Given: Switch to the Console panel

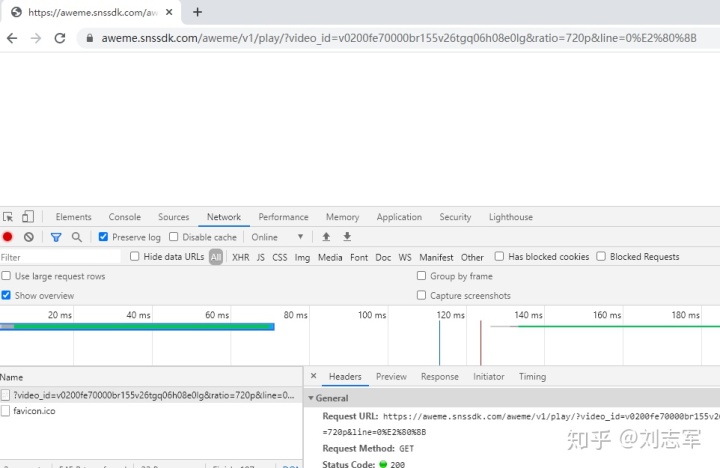Looking at the screenshot, I should point(124,217).
